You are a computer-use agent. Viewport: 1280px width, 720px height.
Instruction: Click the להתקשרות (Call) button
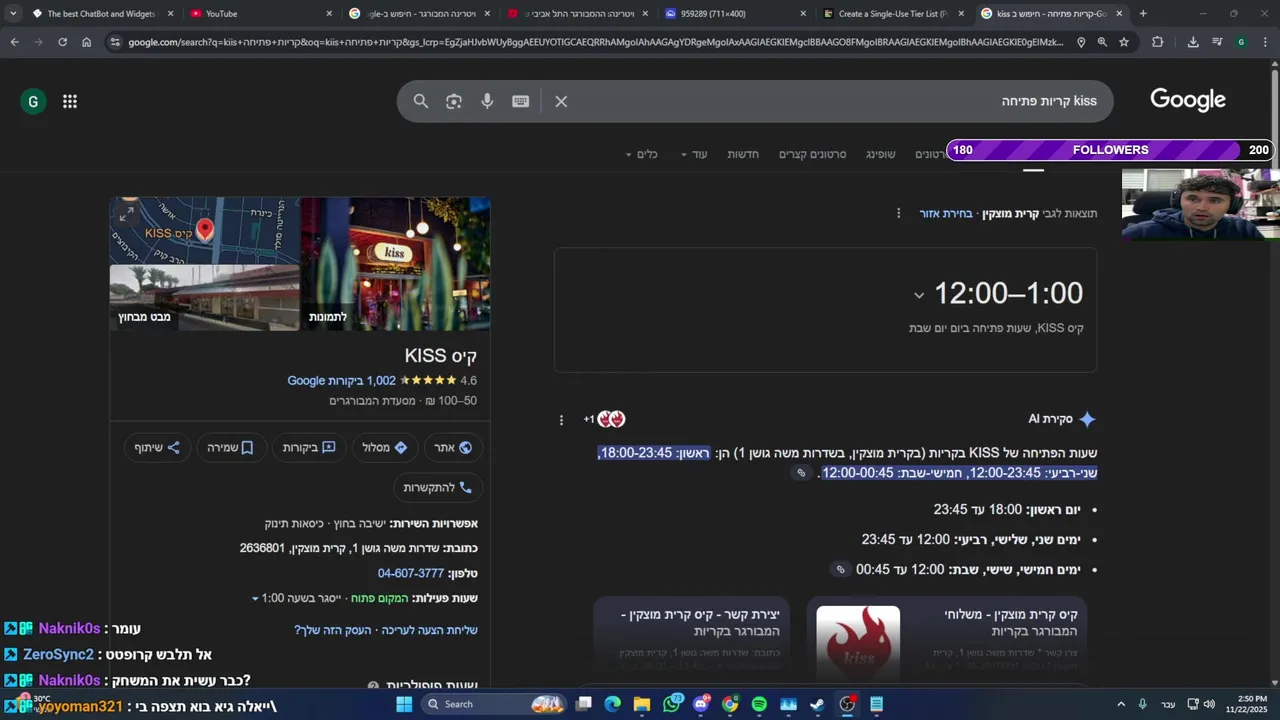click(x=438, y=488)
